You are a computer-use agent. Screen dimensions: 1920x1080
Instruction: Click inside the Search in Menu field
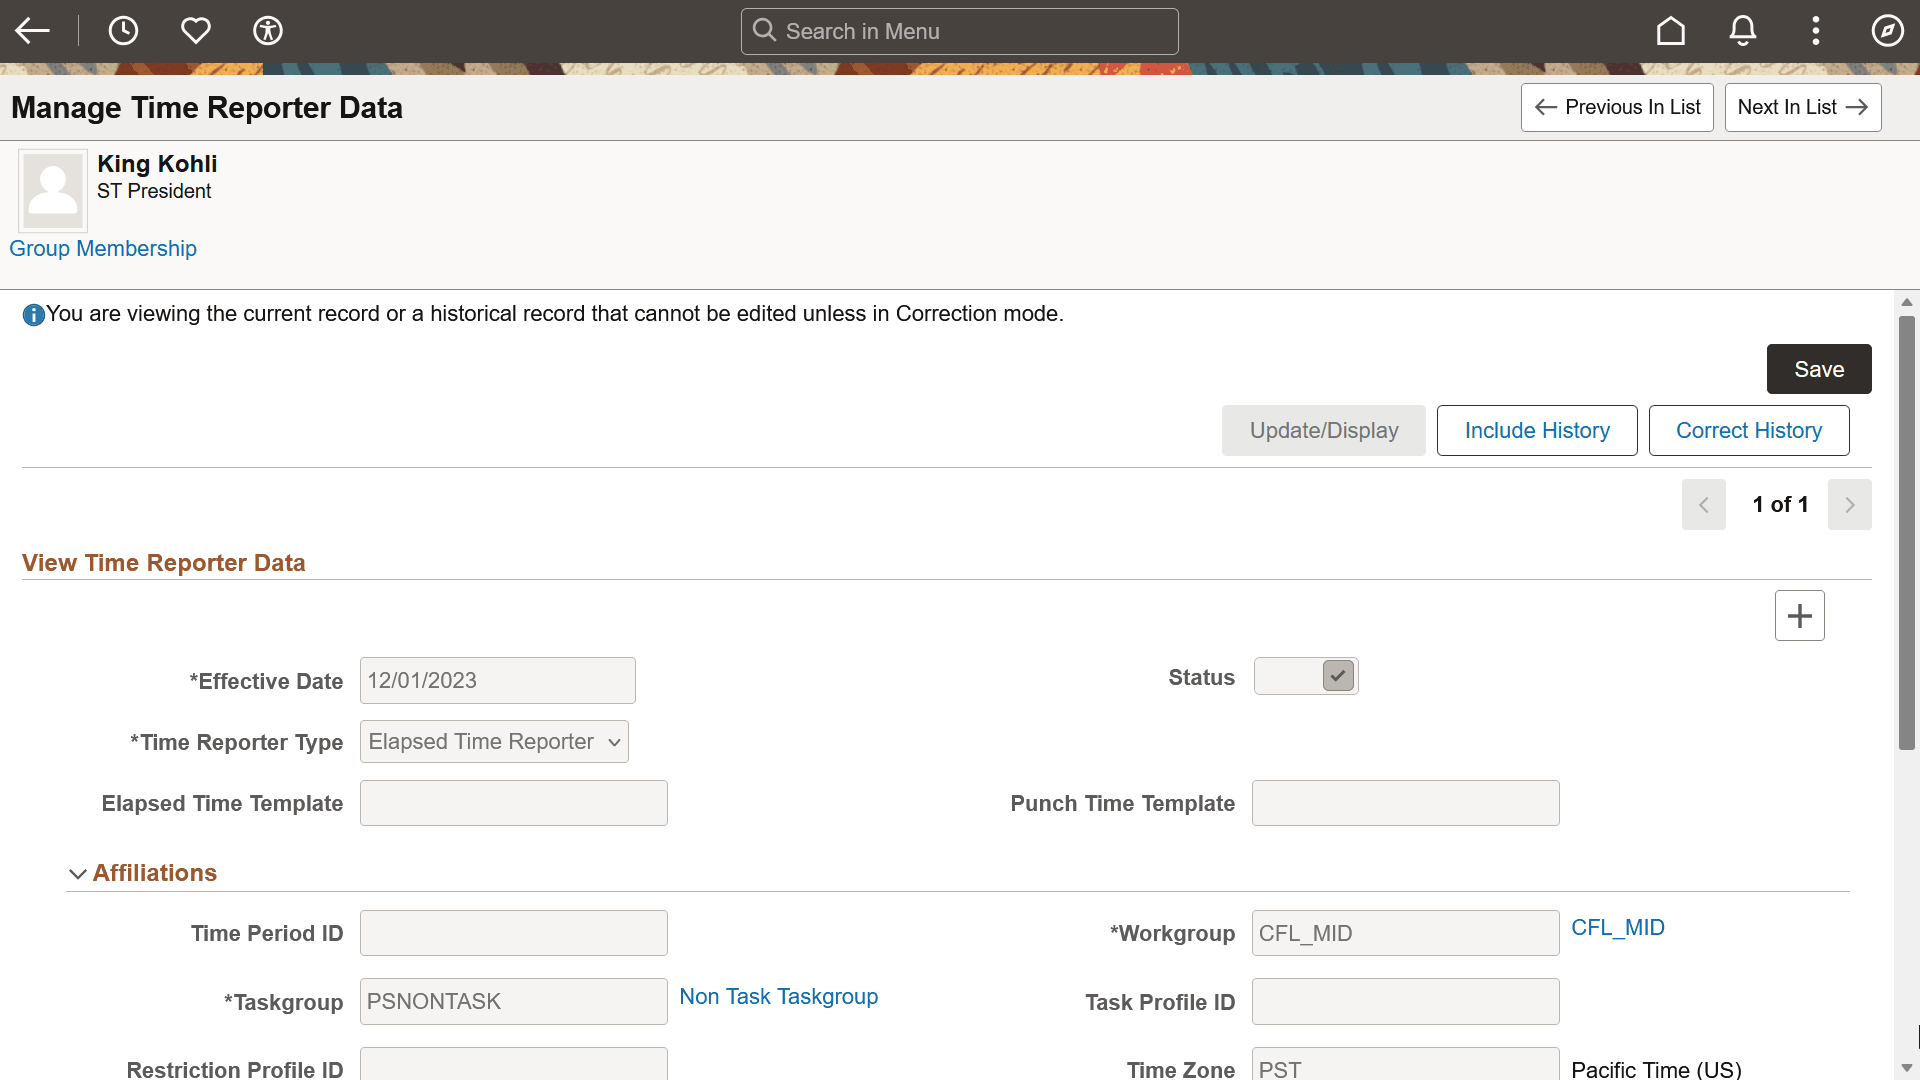tap(958, 31)
